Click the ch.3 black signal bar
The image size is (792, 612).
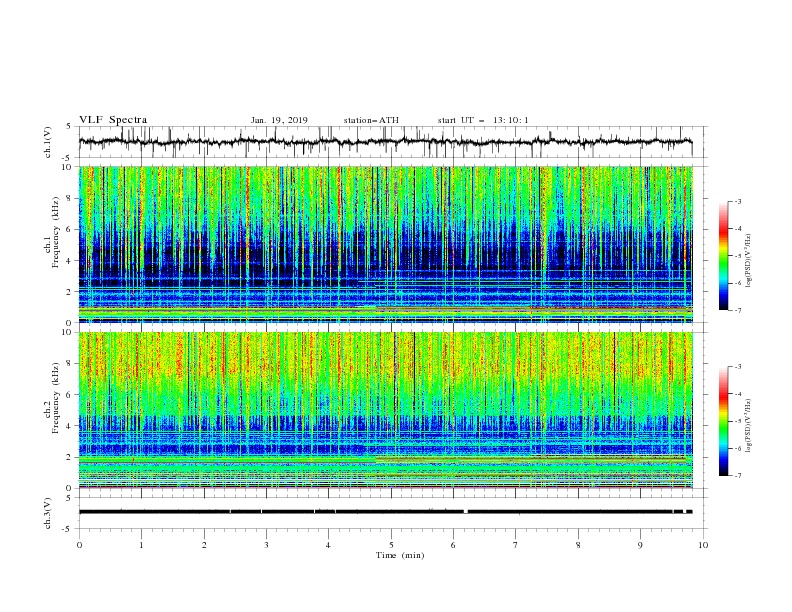(385, 512)
